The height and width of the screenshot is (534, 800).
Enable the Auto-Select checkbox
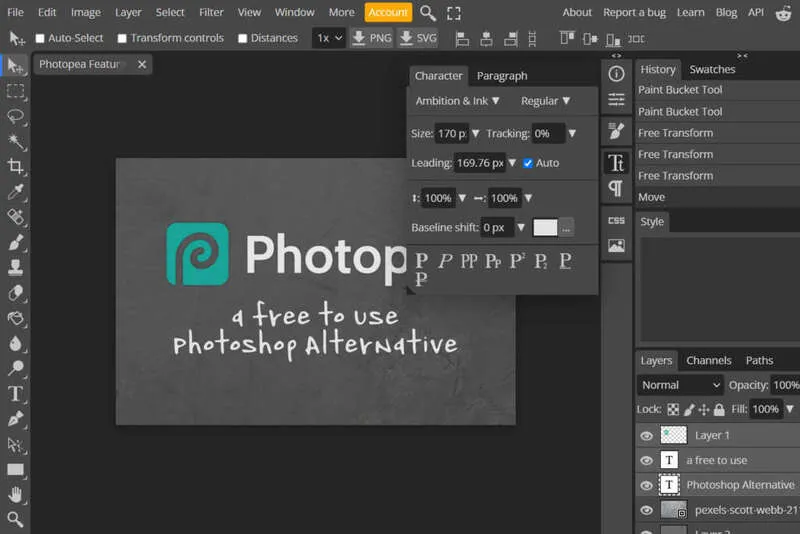click(x=40, y=38)
